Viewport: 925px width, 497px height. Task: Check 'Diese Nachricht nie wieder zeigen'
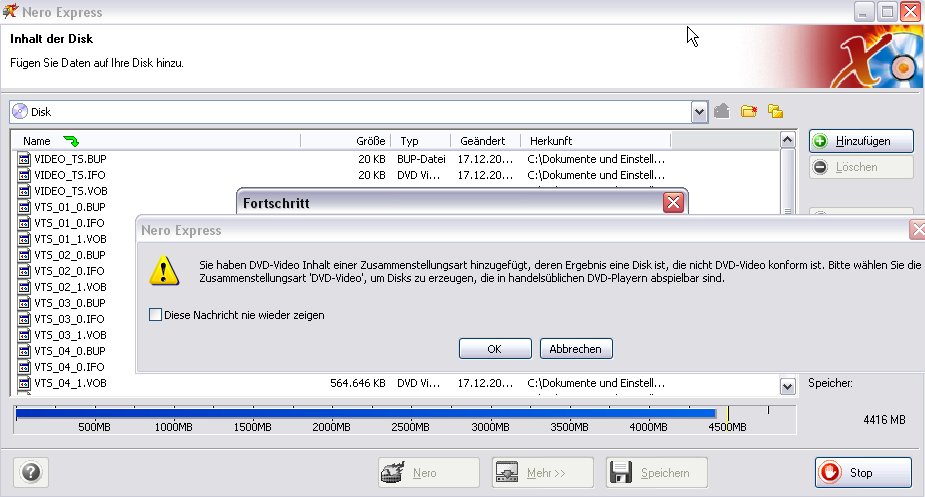(155, 315)
